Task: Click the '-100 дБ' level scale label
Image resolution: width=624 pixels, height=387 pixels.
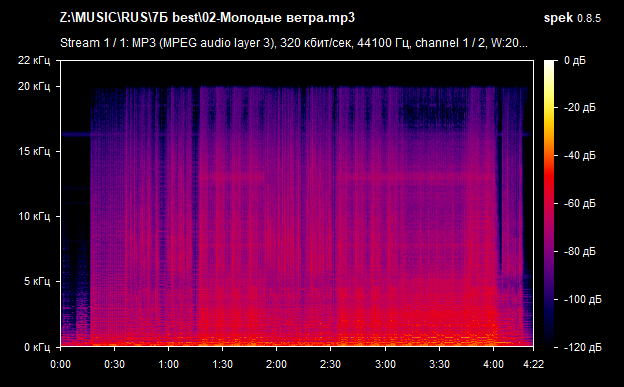Action: click(583, 299)
